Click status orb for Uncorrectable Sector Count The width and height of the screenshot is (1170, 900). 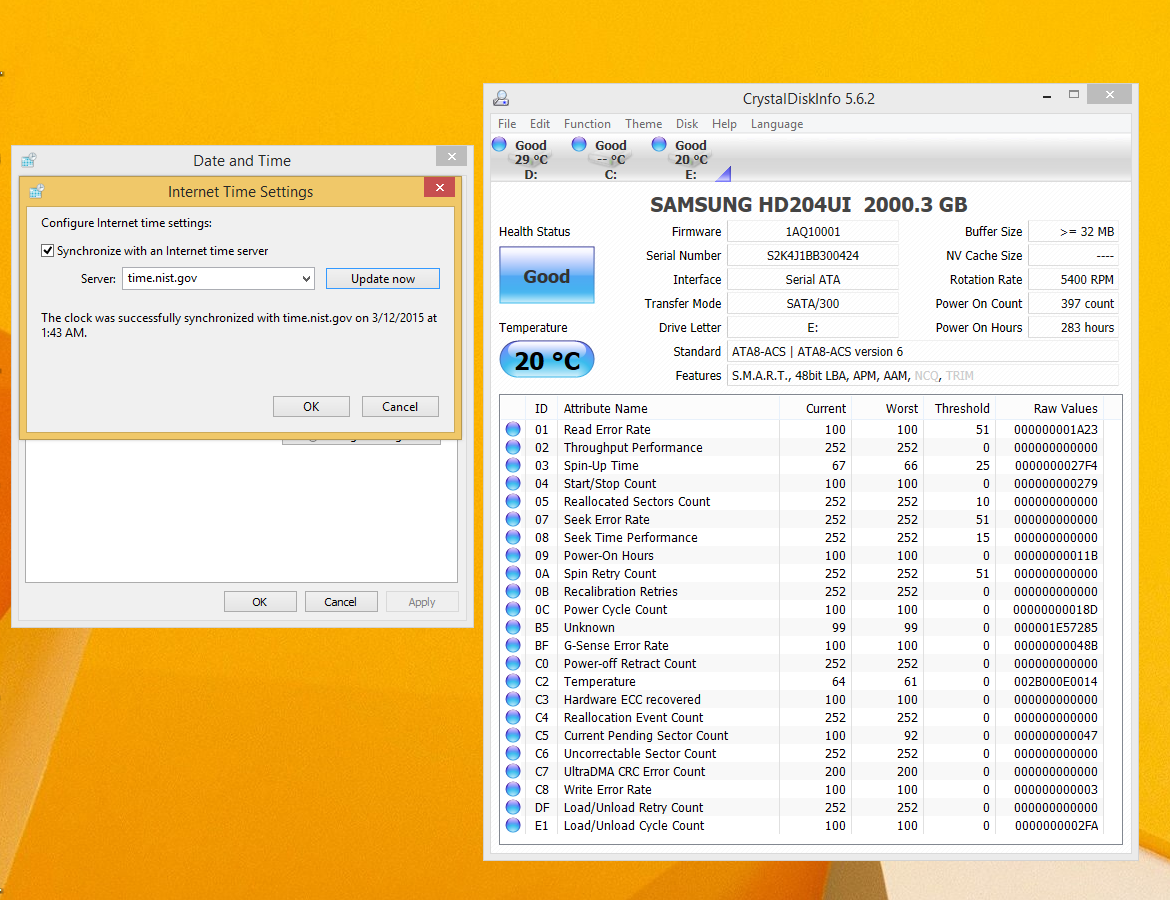tap(513, 753)
